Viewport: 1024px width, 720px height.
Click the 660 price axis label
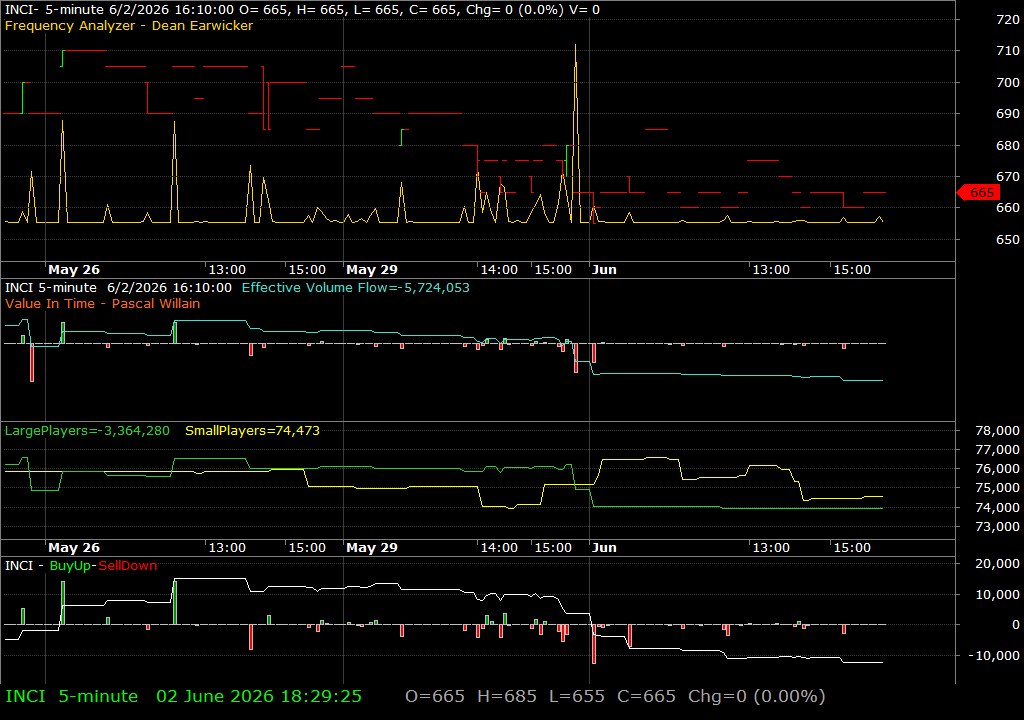(1008, 207)
